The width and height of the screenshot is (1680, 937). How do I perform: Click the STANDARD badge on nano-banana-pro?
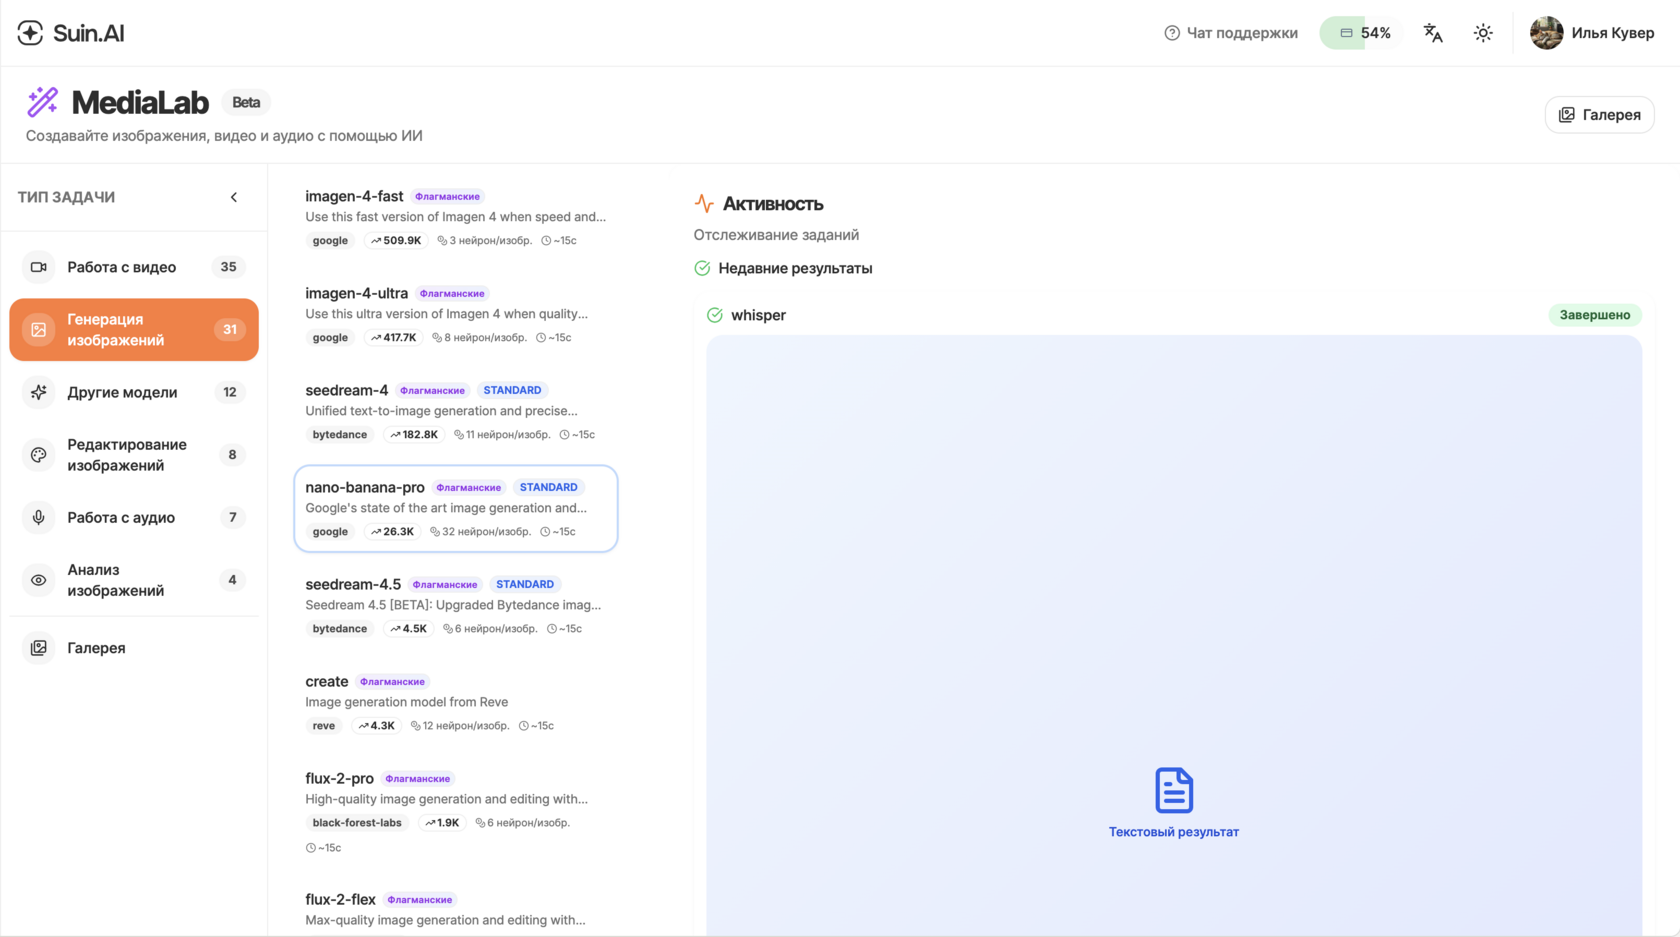pyautogui.click(x=548, y=488)
